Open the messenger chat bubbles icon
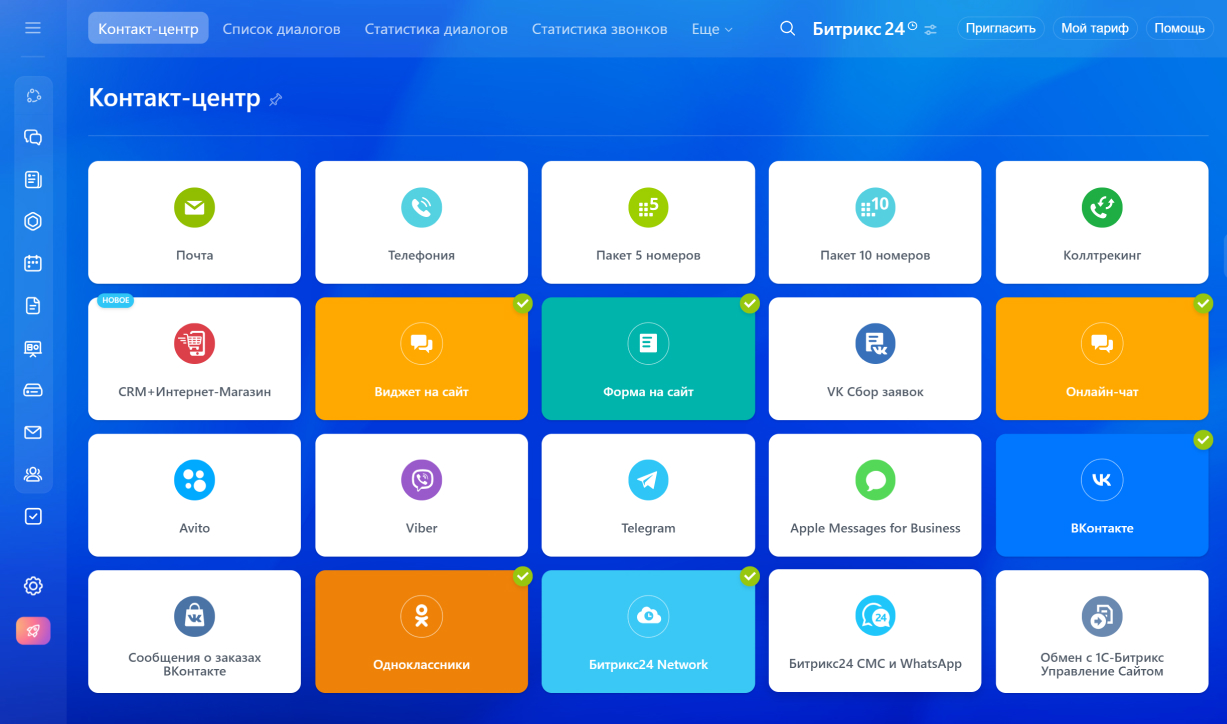1227x724 pixels. pyautogui.click(x=33, y=138)
